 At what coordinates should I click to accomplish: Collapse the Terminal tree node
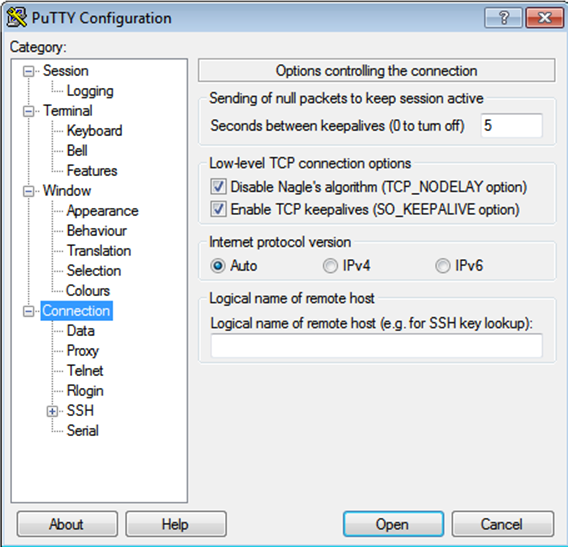tap(28, 111)
